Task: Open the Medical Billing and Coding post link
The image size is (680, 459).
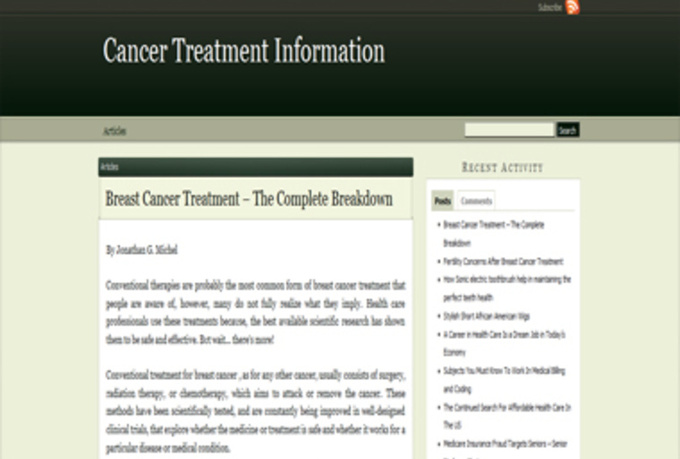Action: 504,380
